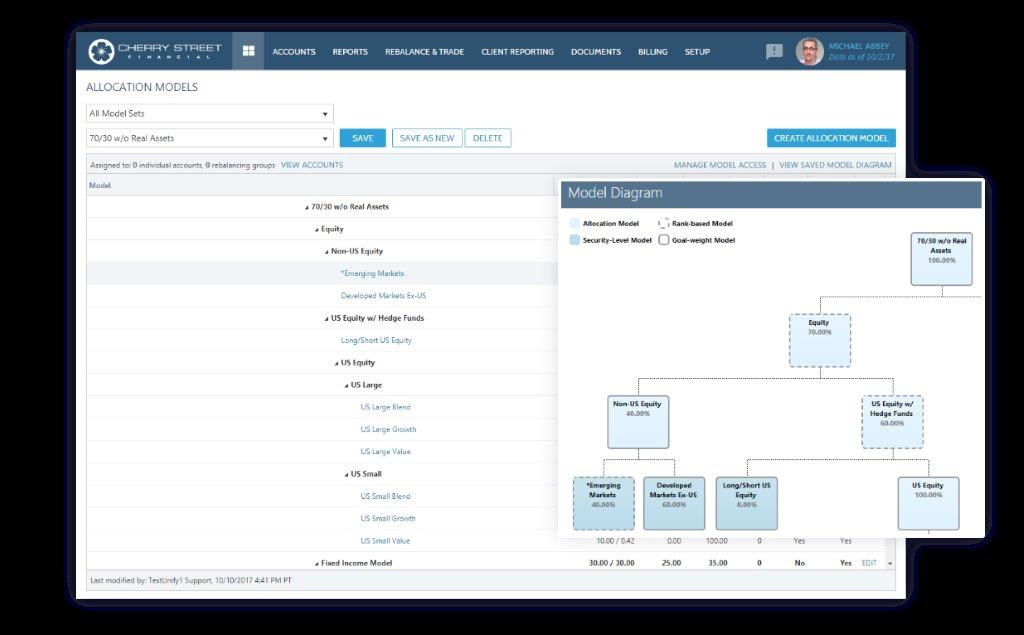
Task: Open the Billing menu
Action: tap(652, 52)
